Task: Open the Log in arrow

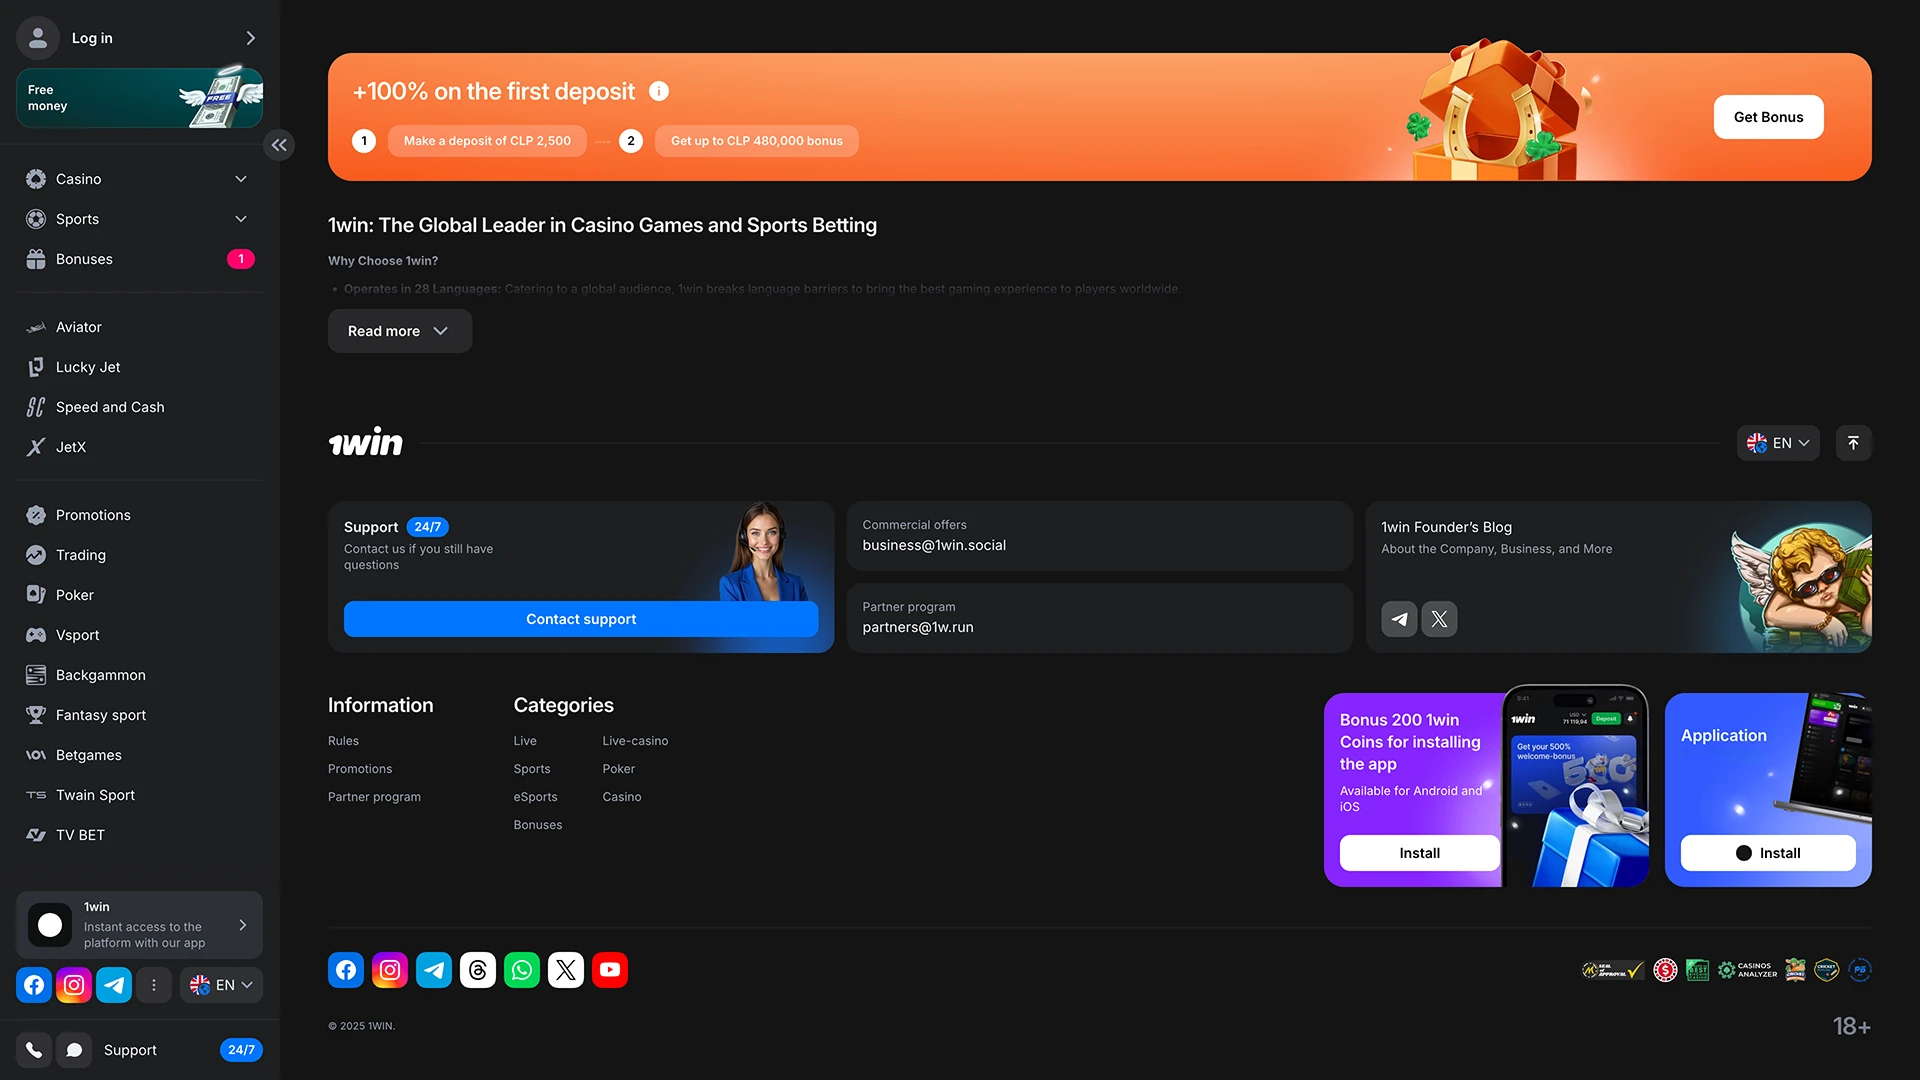Action: (x=250, y=38)
